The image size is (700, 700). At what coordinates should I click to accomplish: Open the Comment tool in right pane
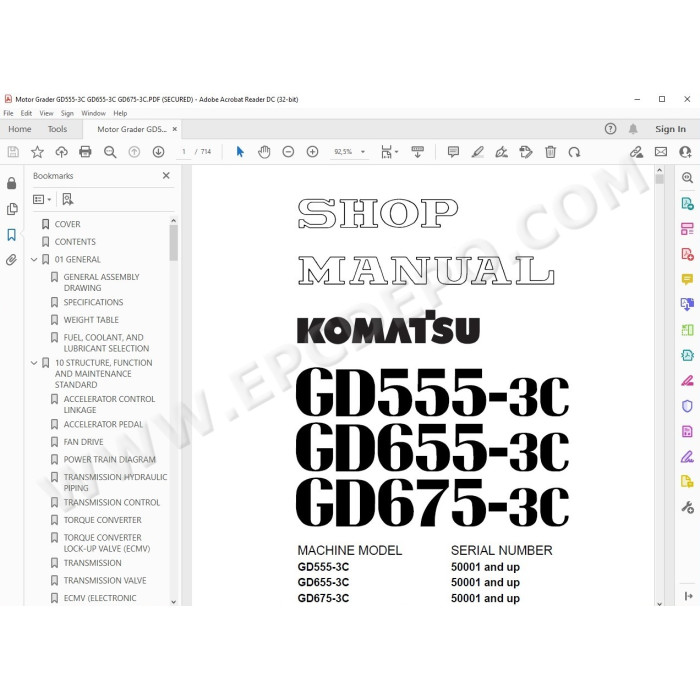pyautogui.click(x=687, y=280)
